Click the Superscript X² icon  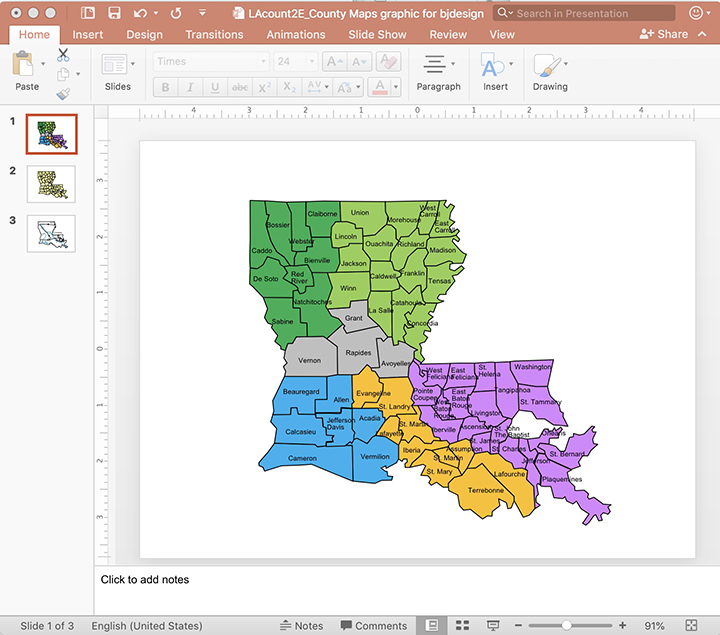pyautogui.click(x=264, y=87)
